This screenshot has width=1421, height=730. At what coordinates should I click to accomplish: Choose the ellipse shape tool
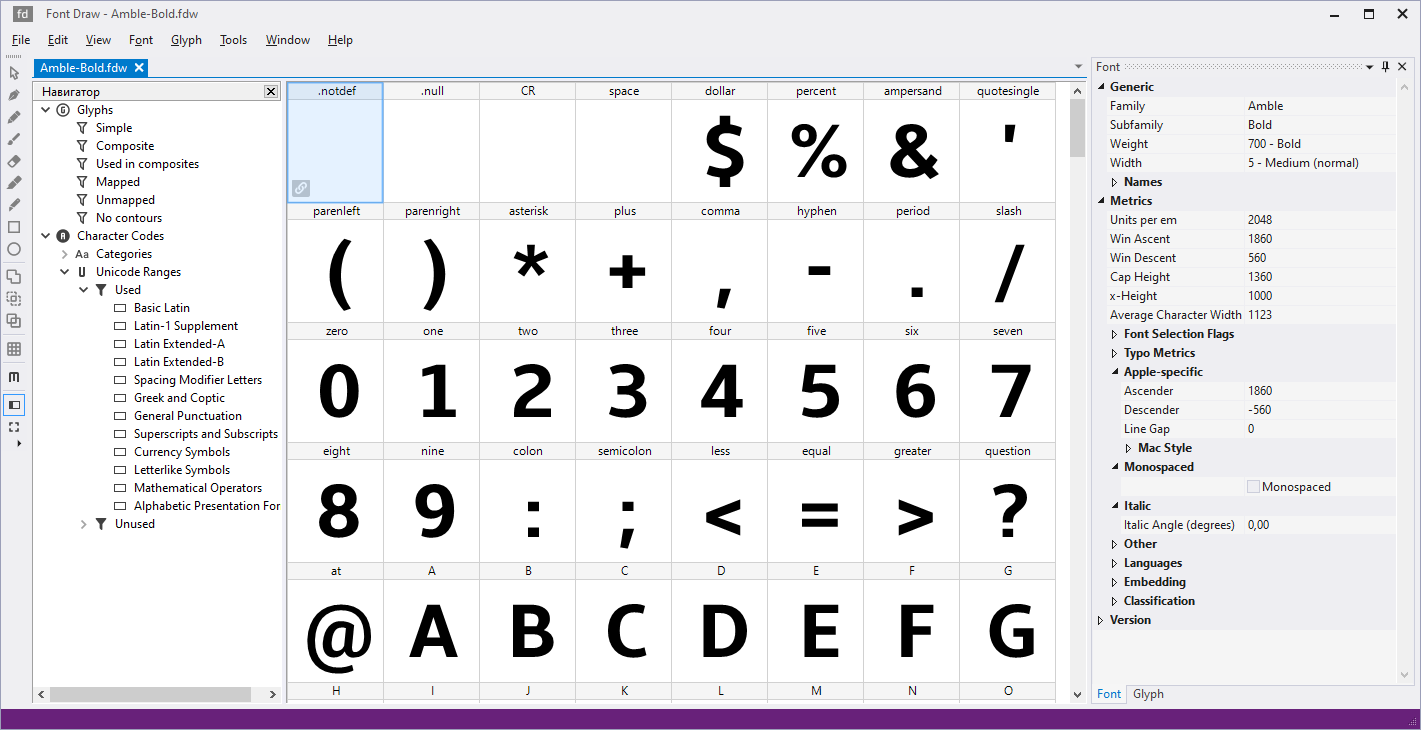pos(14,249)
